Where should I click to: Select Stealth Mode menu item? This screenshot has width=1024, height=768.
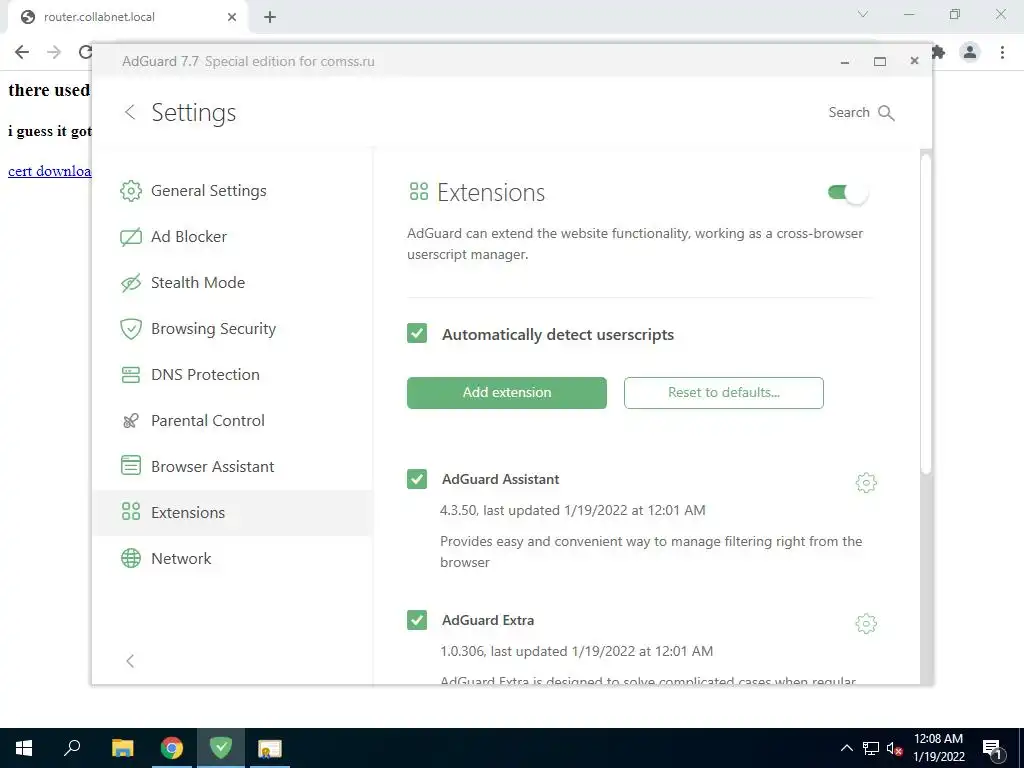coord(232,283)
